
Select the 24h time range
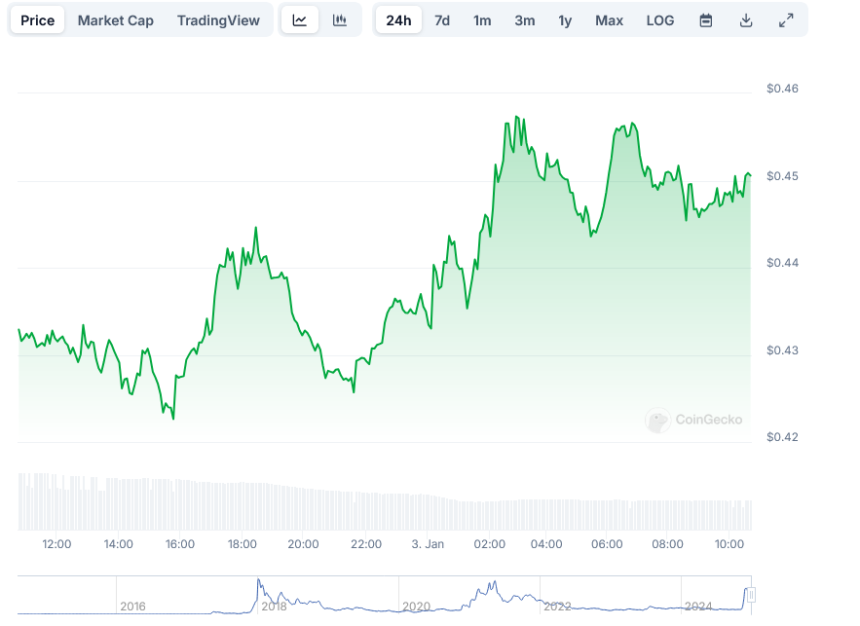click(399, 20)
